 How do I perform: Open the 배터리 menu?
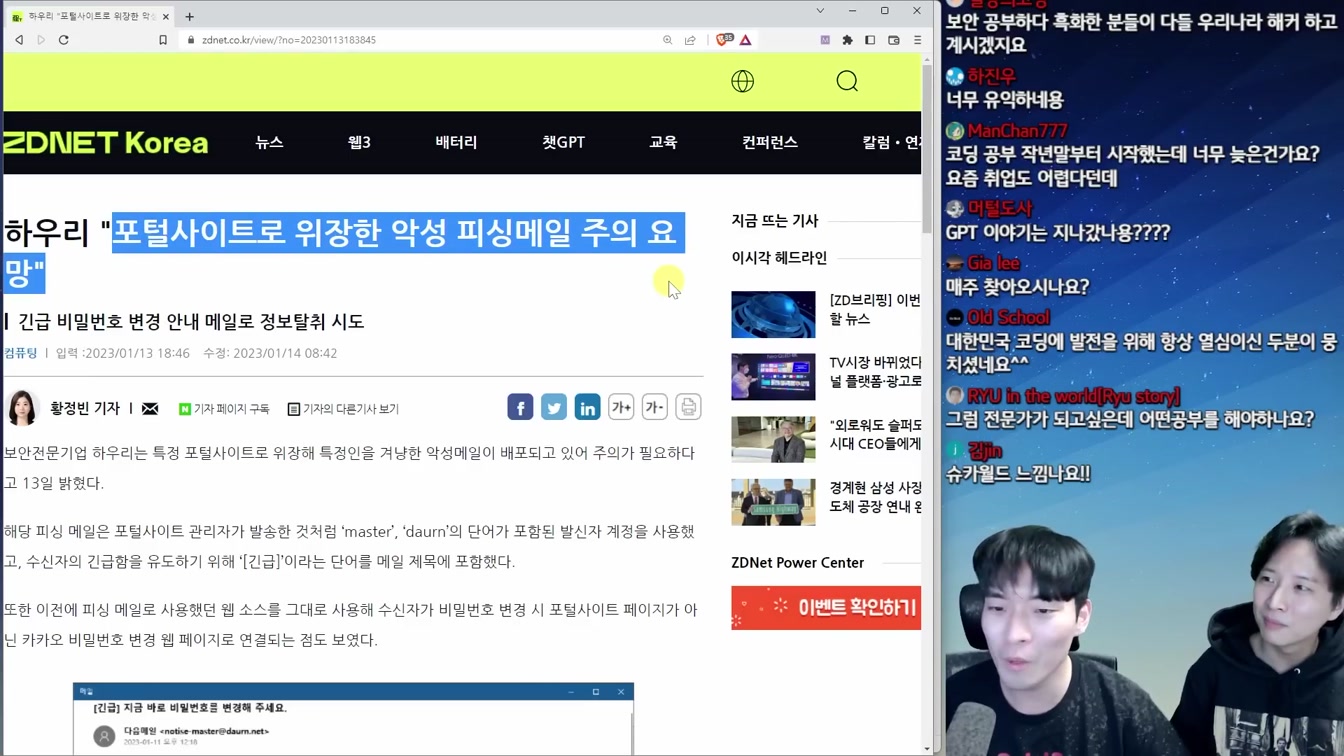pyautogui.click(x=456, y=142)
